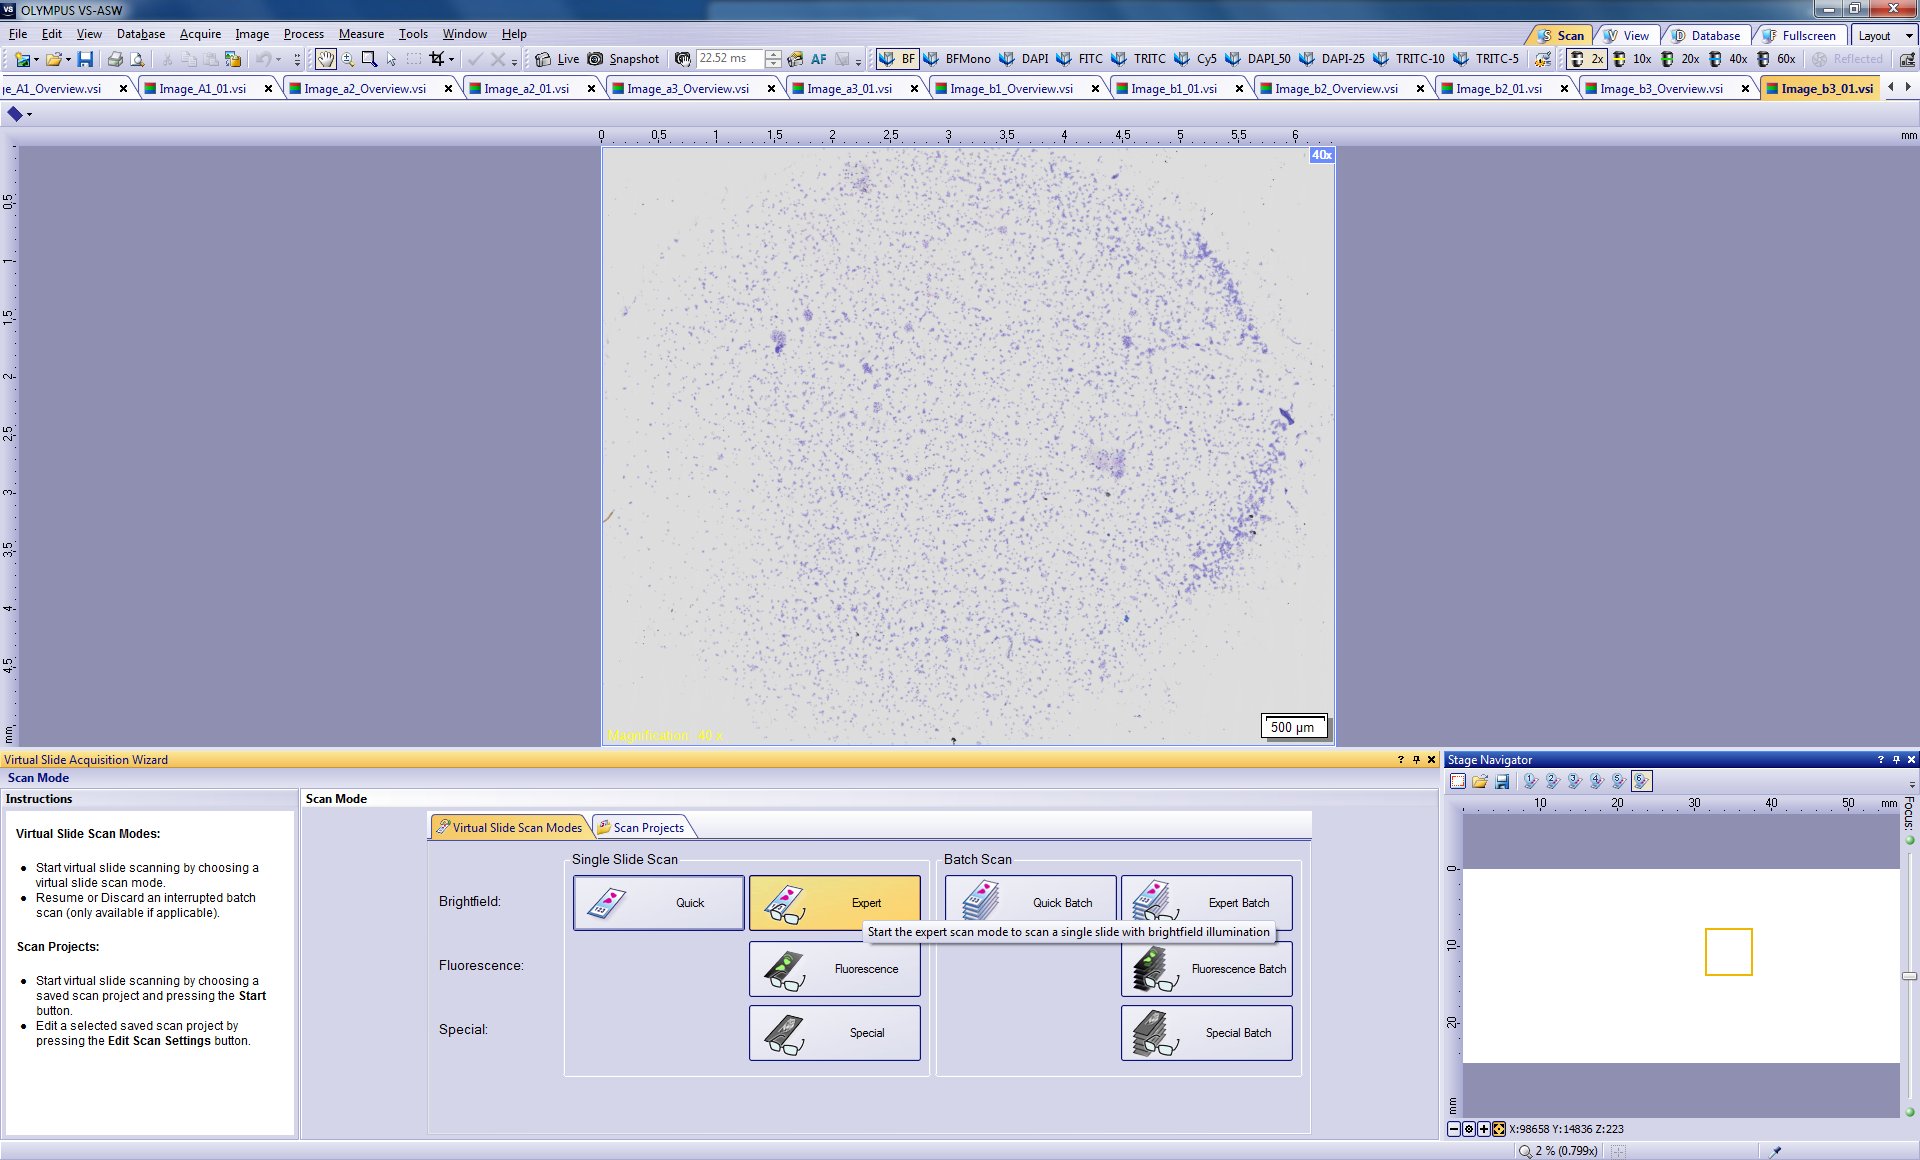
Task: Switch to the 10x objective
Action: click(1632, 59)
